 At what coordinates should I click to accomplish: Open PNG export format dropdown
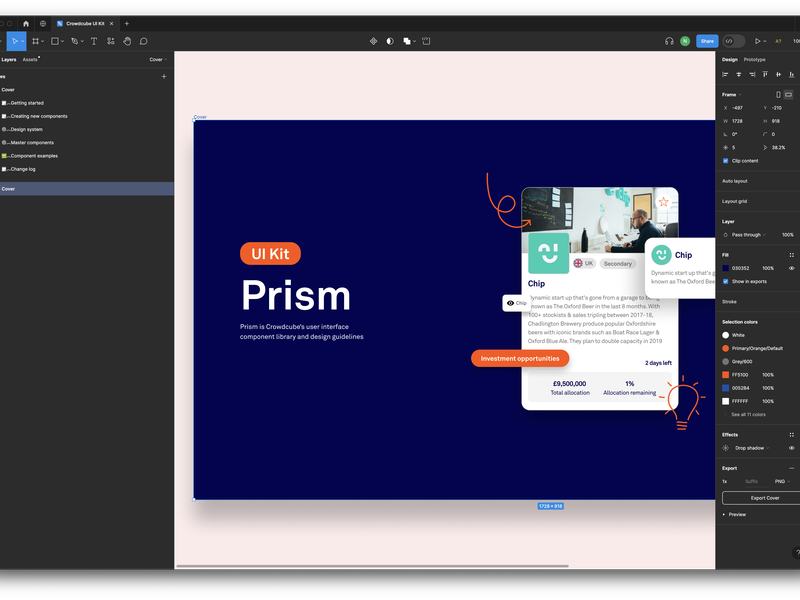(x=782, y=481)
